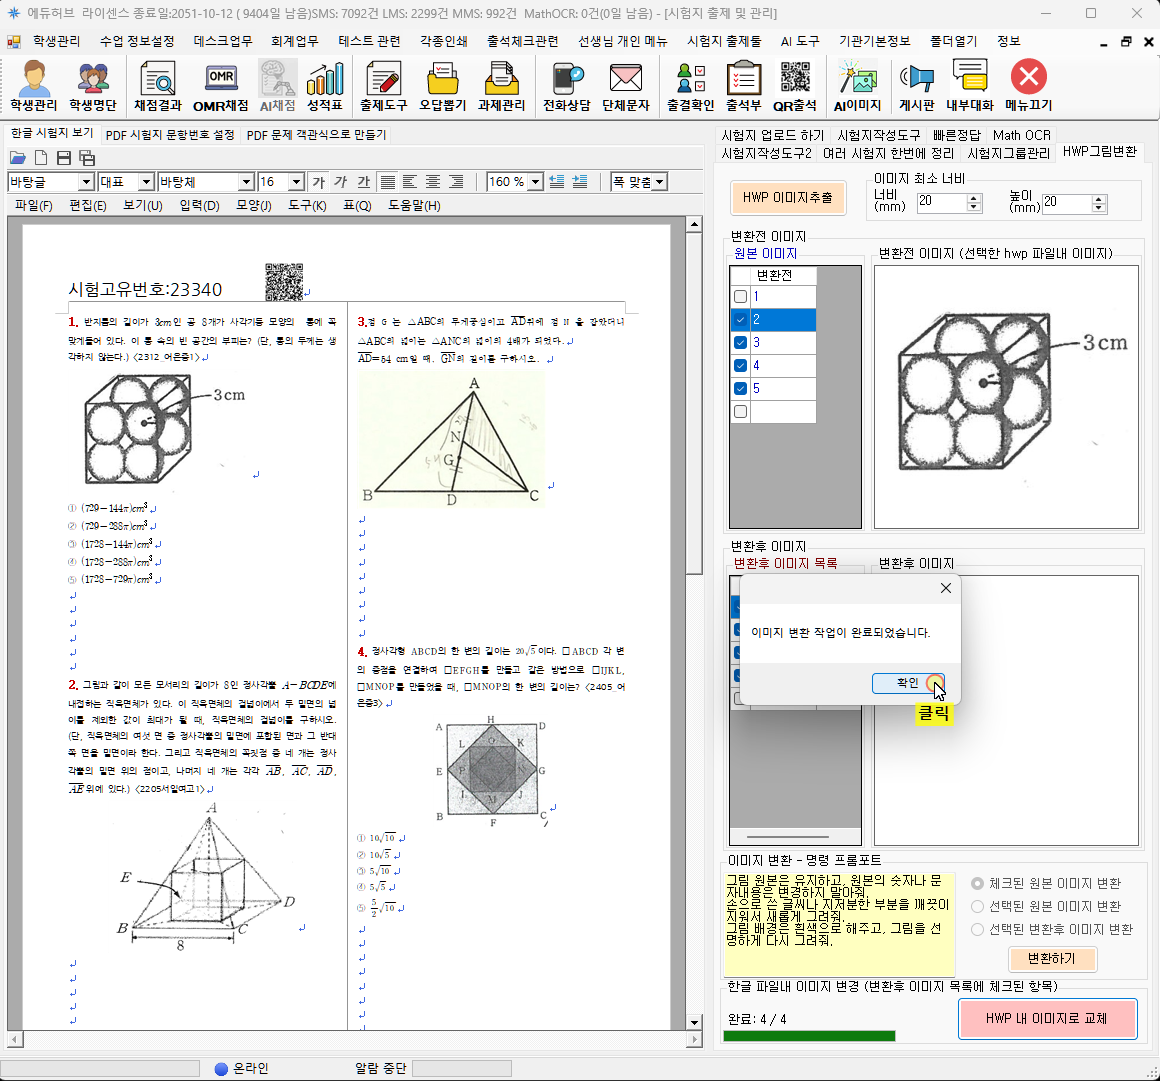This screenshot has width=1160, height=1081.
Task: Click the 전화상담 phone consultation icon
Action: (x=566, y=87)
